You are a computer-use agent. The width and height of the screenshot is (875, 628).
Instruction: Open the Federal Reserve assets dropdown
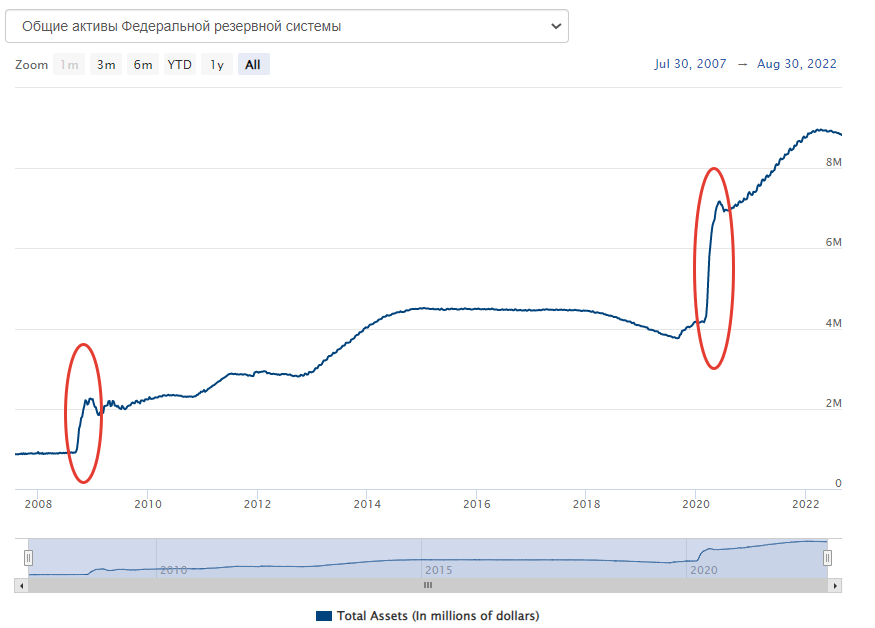(x=286, y=26)
